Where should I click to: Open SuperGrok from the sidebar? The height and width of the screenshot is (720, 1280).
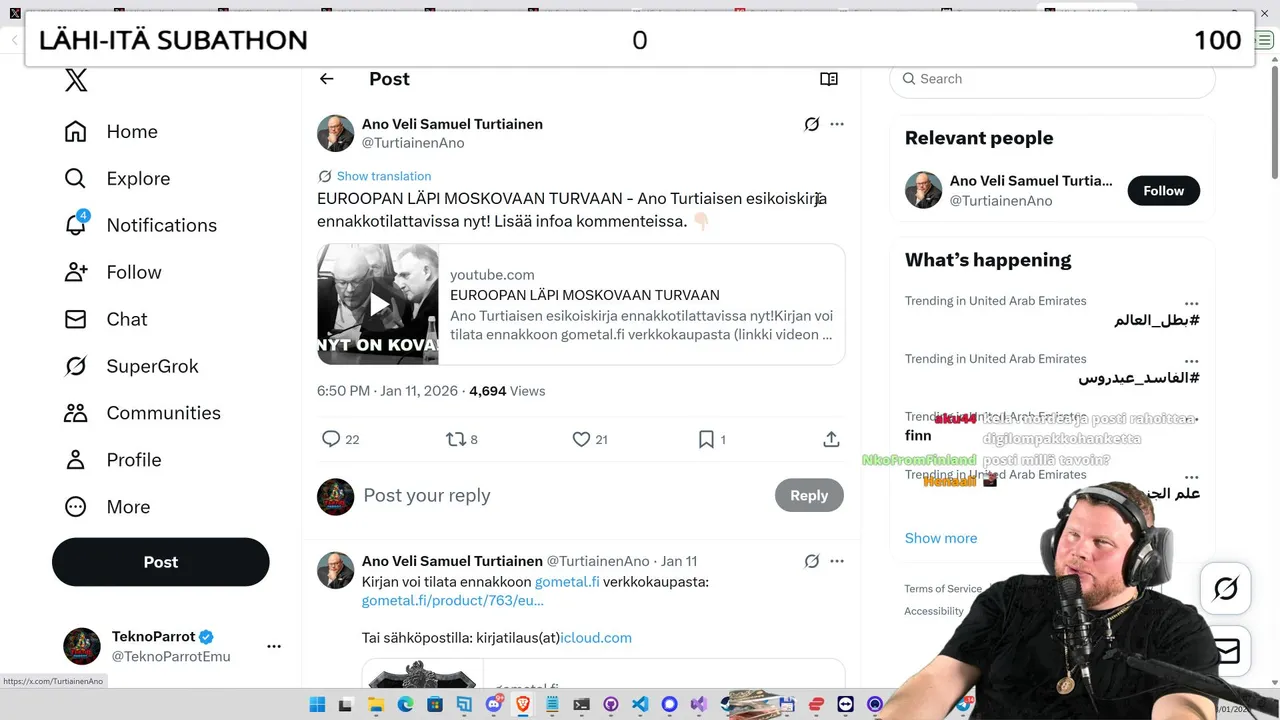(x=131, y=366)
